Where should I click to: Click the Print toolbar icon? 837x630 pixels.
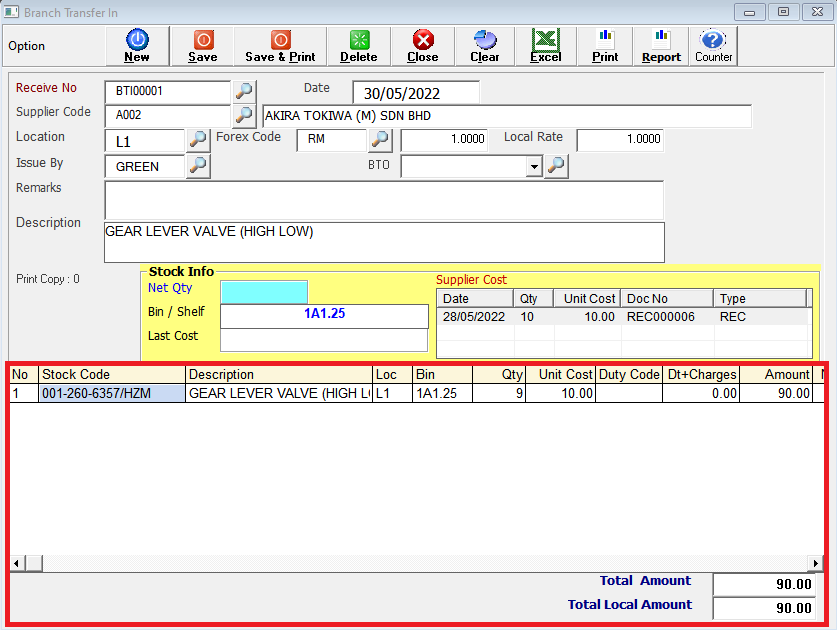[605, 46]
